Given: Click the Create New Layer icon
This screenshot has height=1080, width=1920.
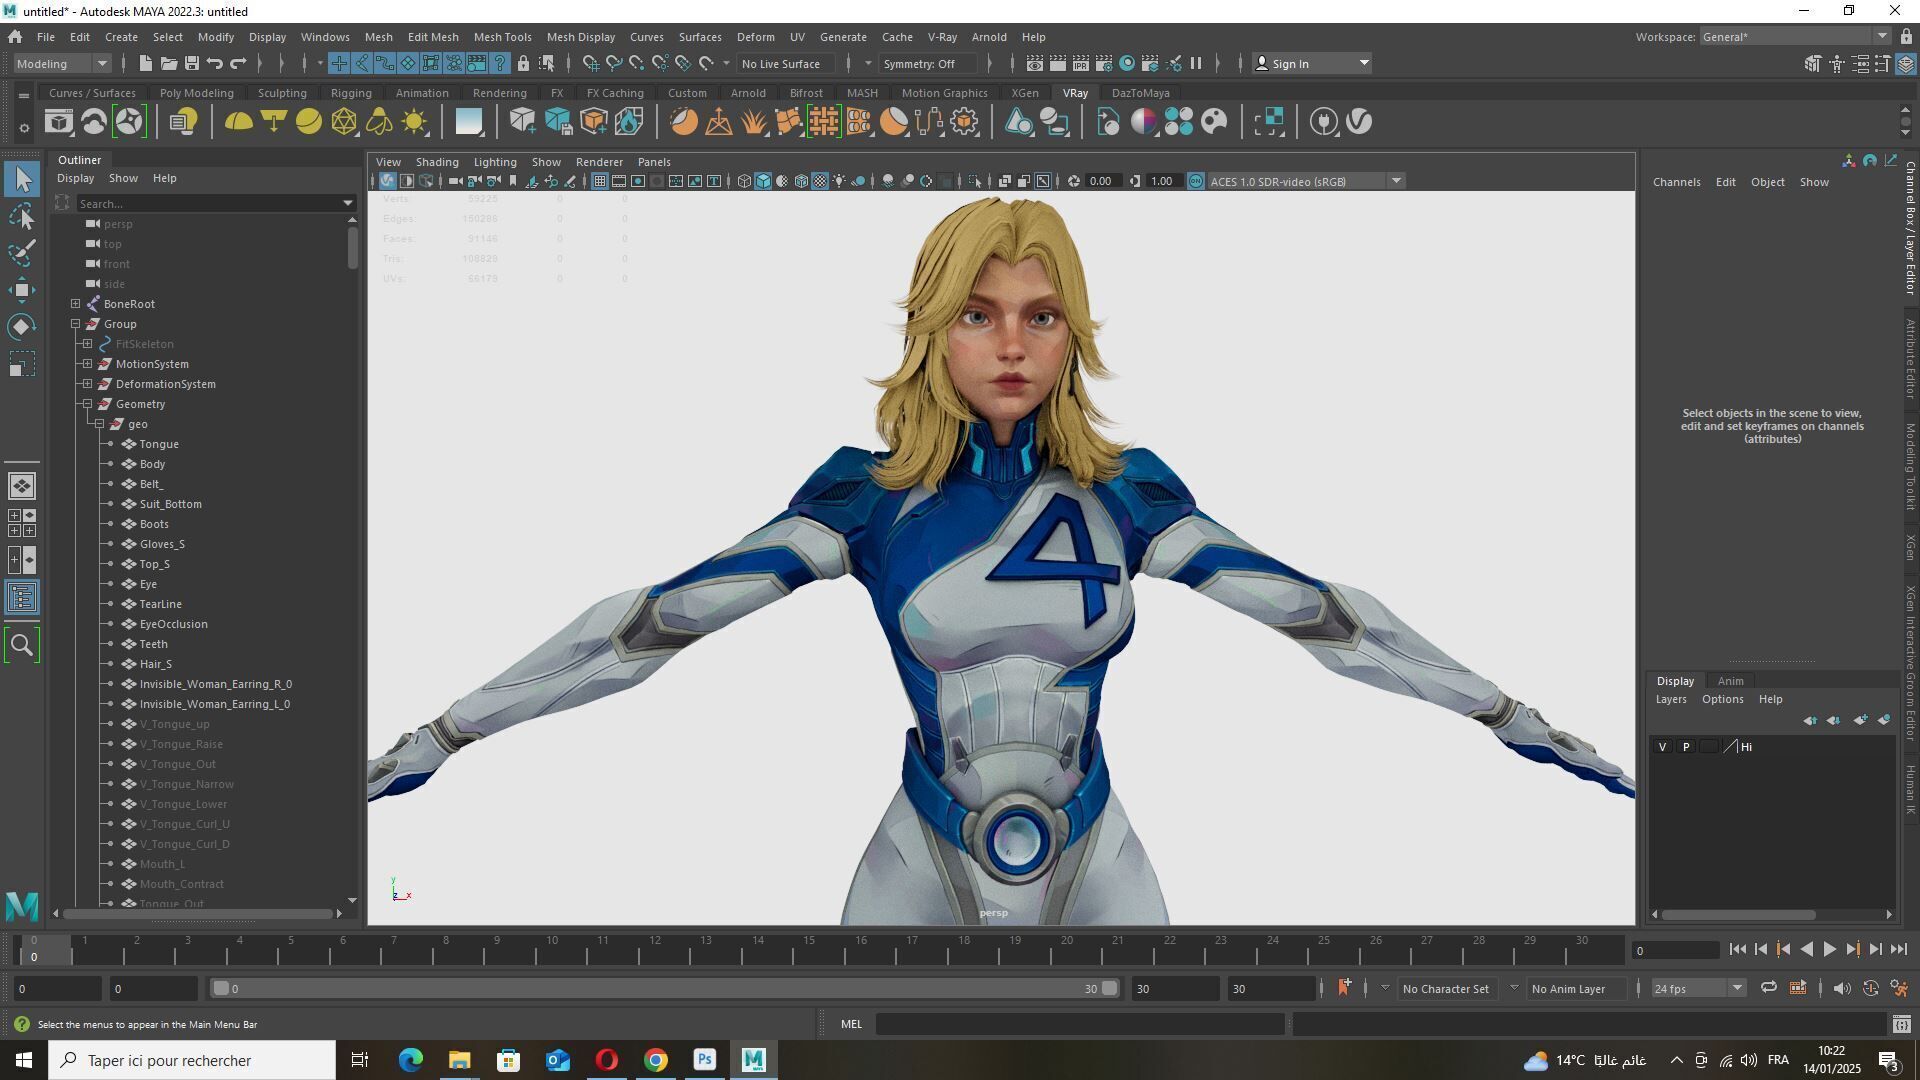Looking at the screenshot, I should pyautogui.click(x=1860, y=720).
